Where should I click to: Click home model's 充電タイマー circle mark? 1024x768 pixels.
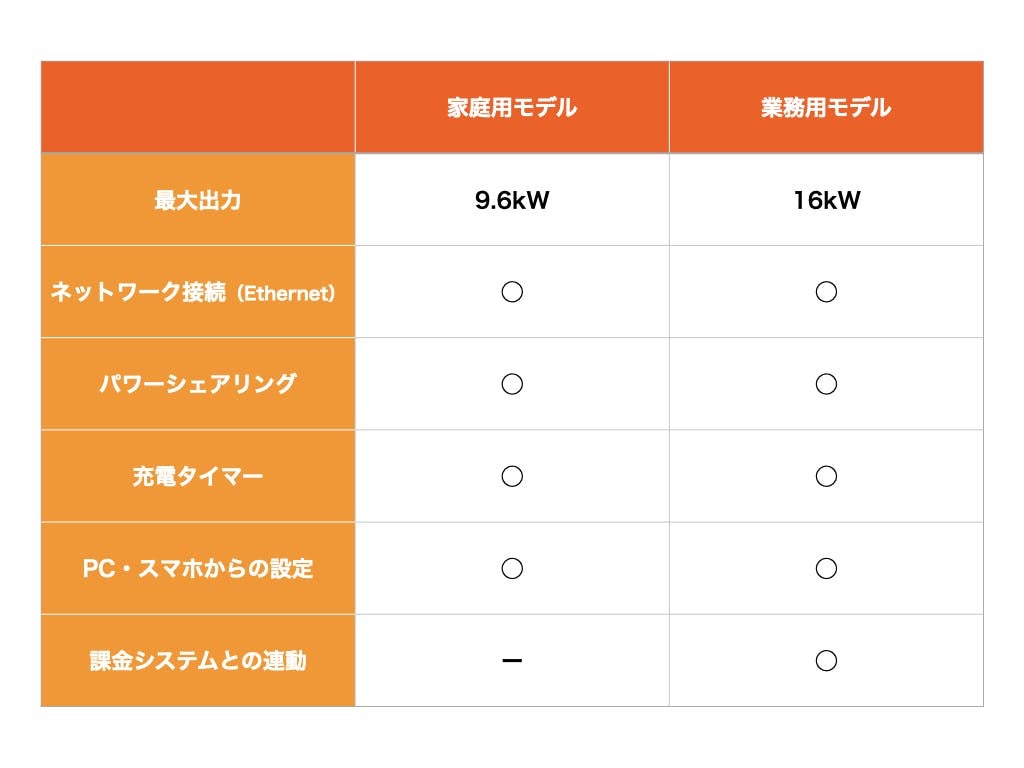512,476
